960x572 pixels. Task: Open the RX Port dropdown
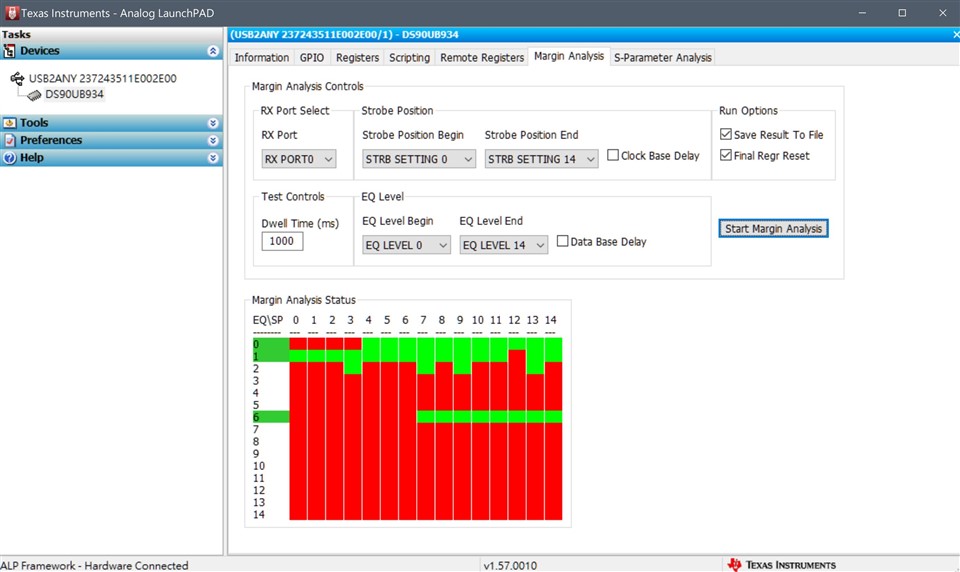pyautogui.click(x=299, y=159)
